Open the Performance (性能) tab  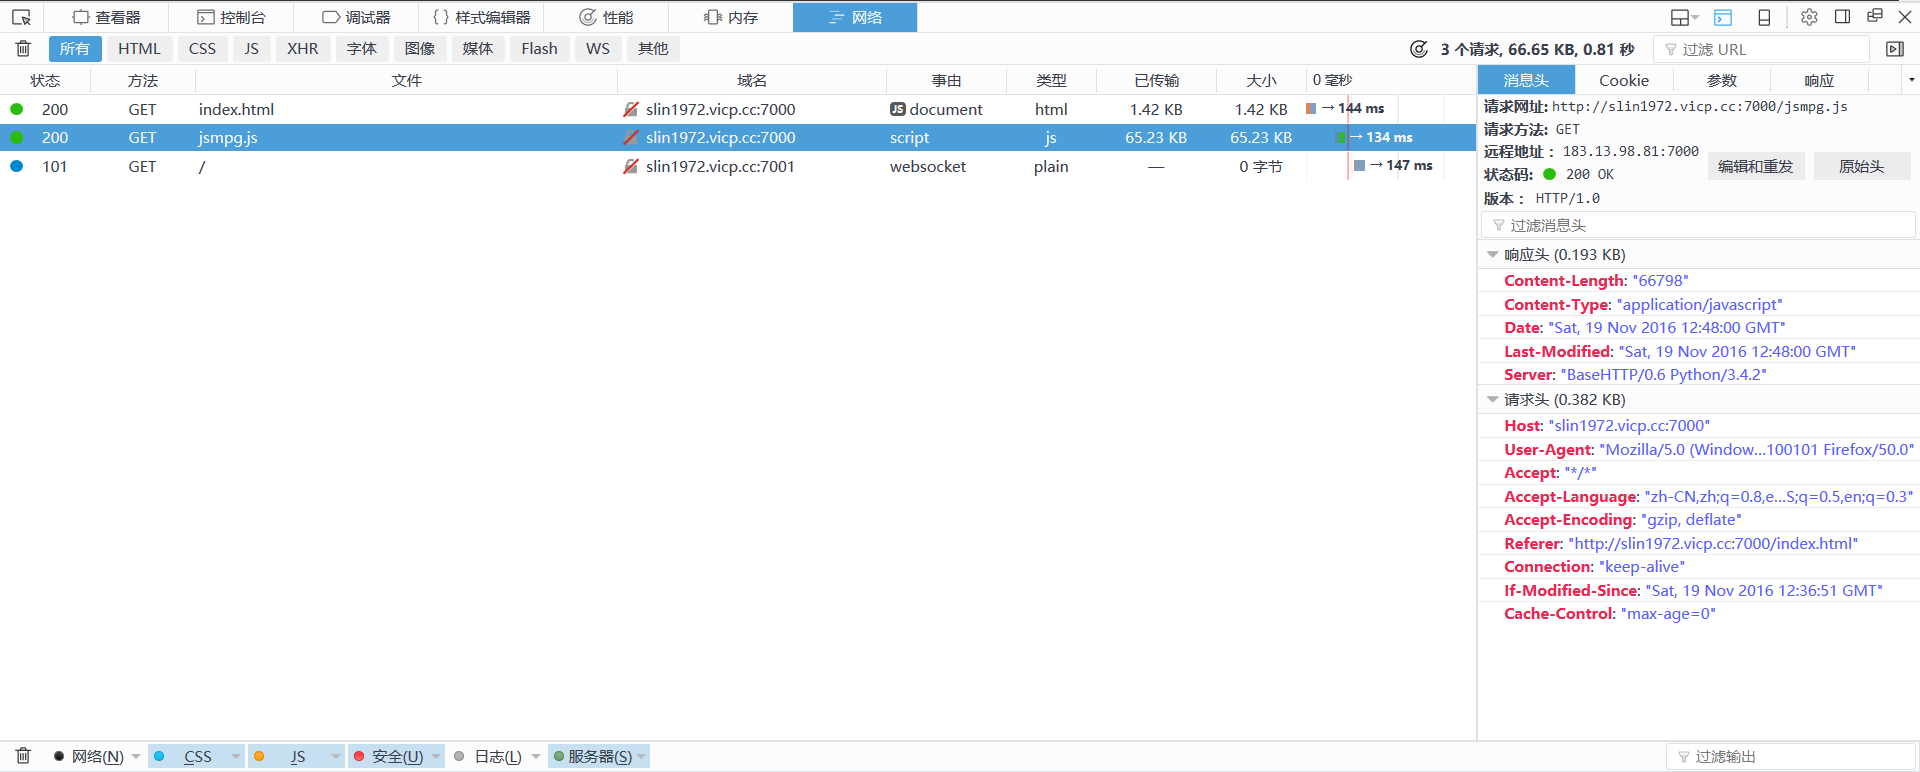pos(606,17)
